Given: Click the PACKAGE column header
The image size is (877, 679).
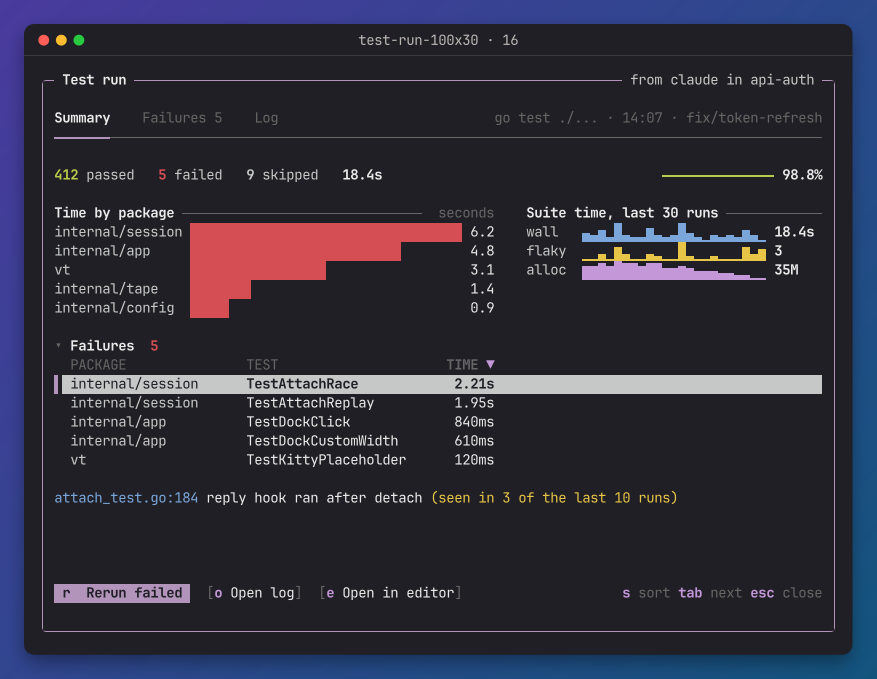Looking at the screenshot, I should click(98, 365).
